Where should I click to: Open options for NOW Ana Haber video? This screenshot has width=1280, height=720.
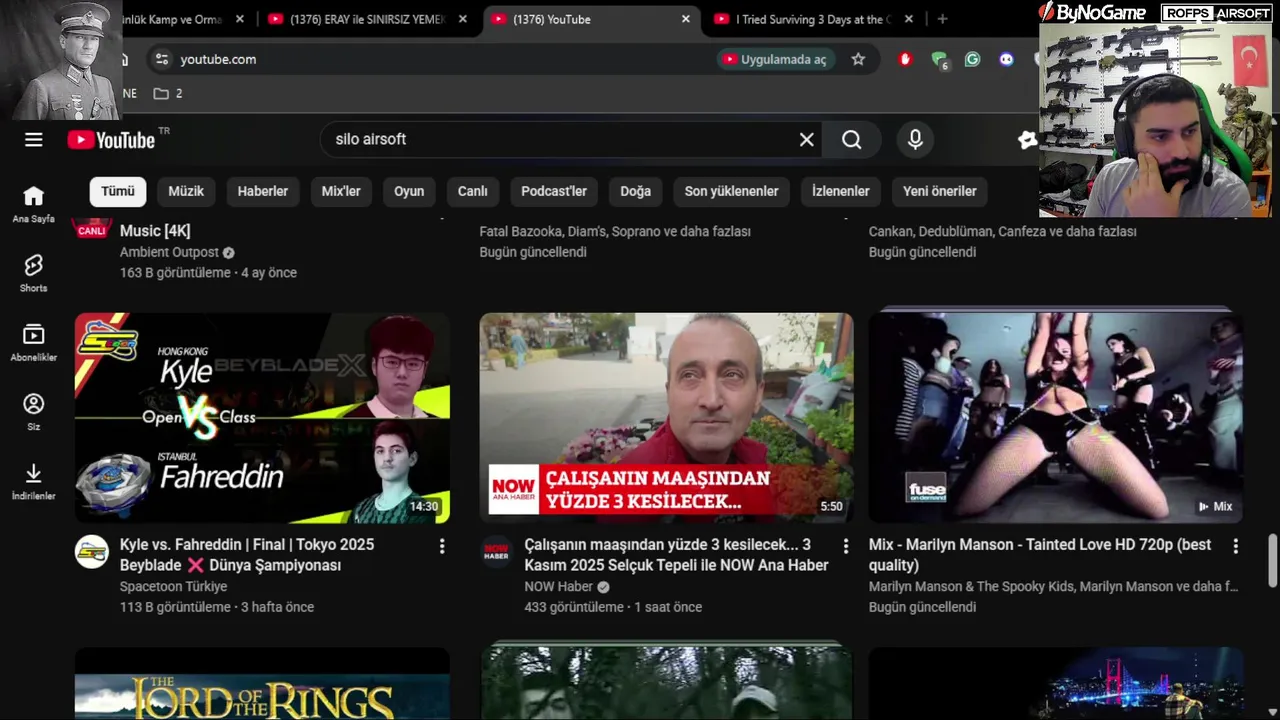coord(846,546)
